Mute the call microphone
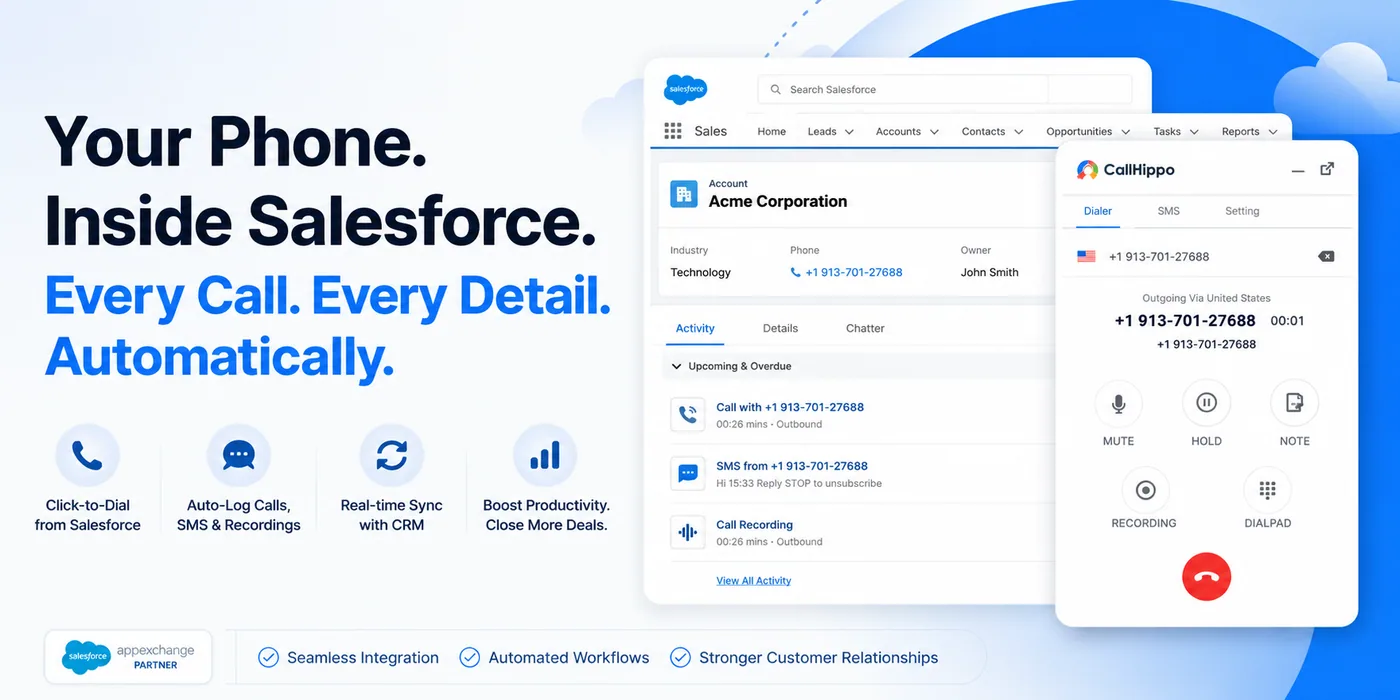 click(1119, 403)
